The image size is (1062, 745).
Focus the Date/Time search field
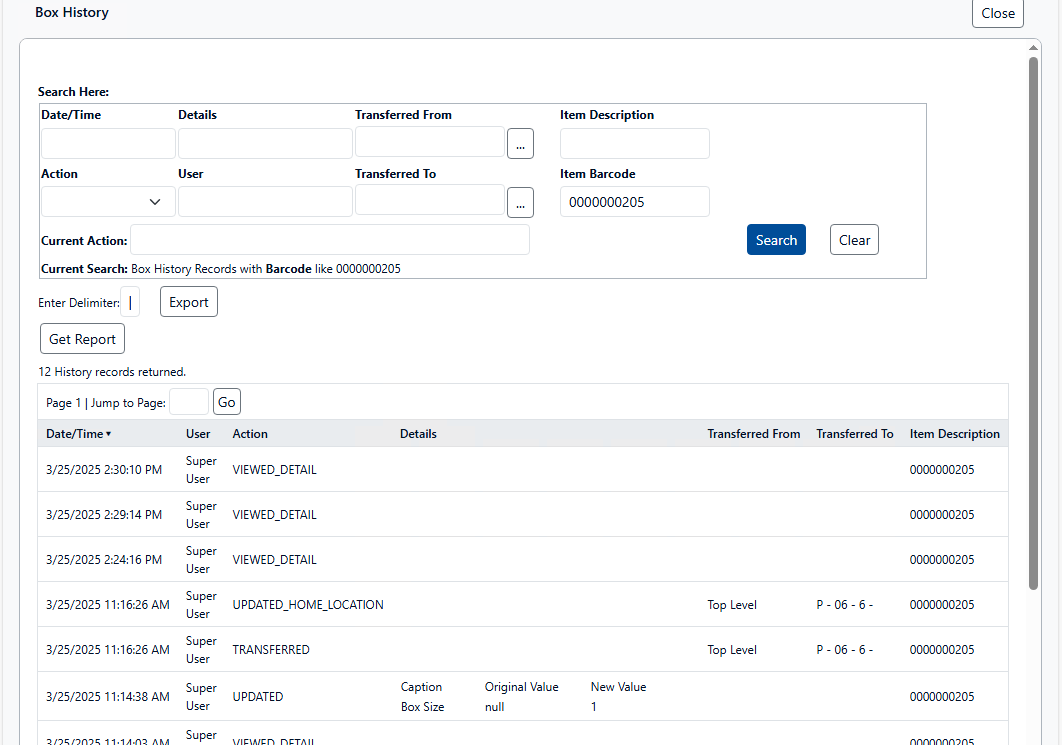tap(108, 143)
